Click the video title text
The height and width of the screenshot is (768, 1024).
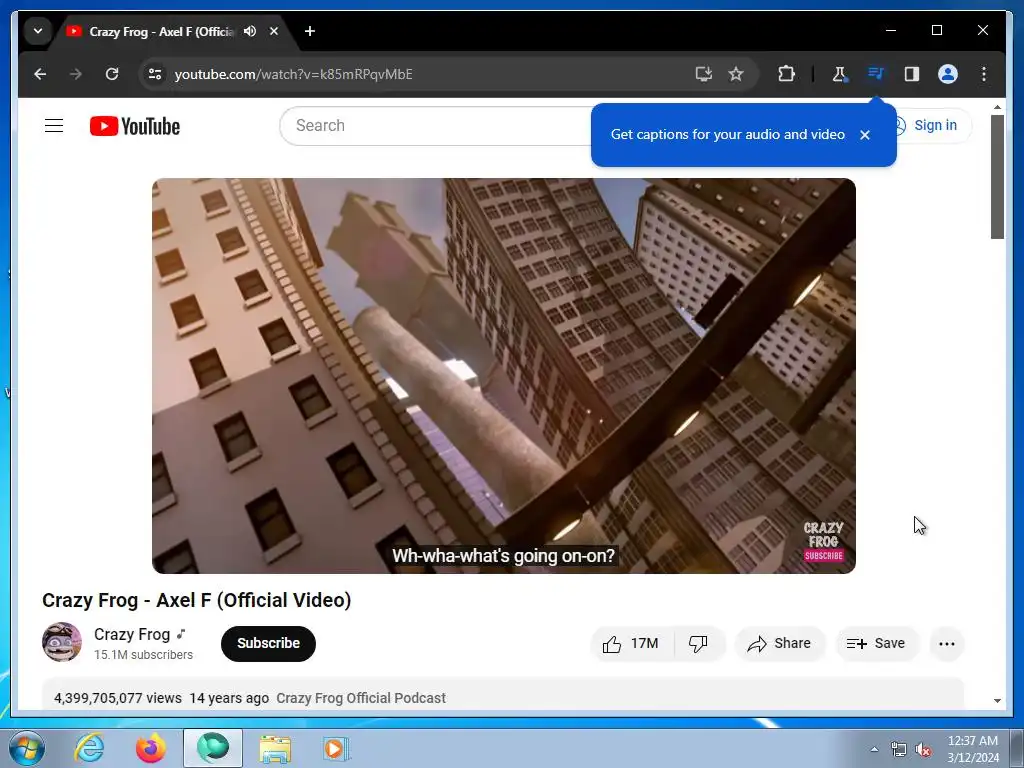(x=197, y=600)
